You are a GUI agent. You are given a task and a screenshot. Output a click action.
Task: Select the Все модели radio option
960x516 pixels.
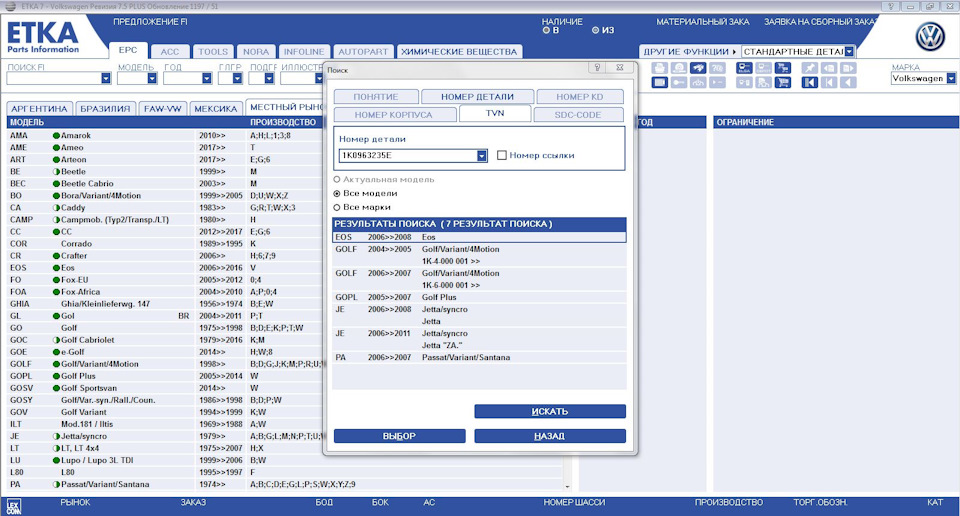click(x=337, y=193)
